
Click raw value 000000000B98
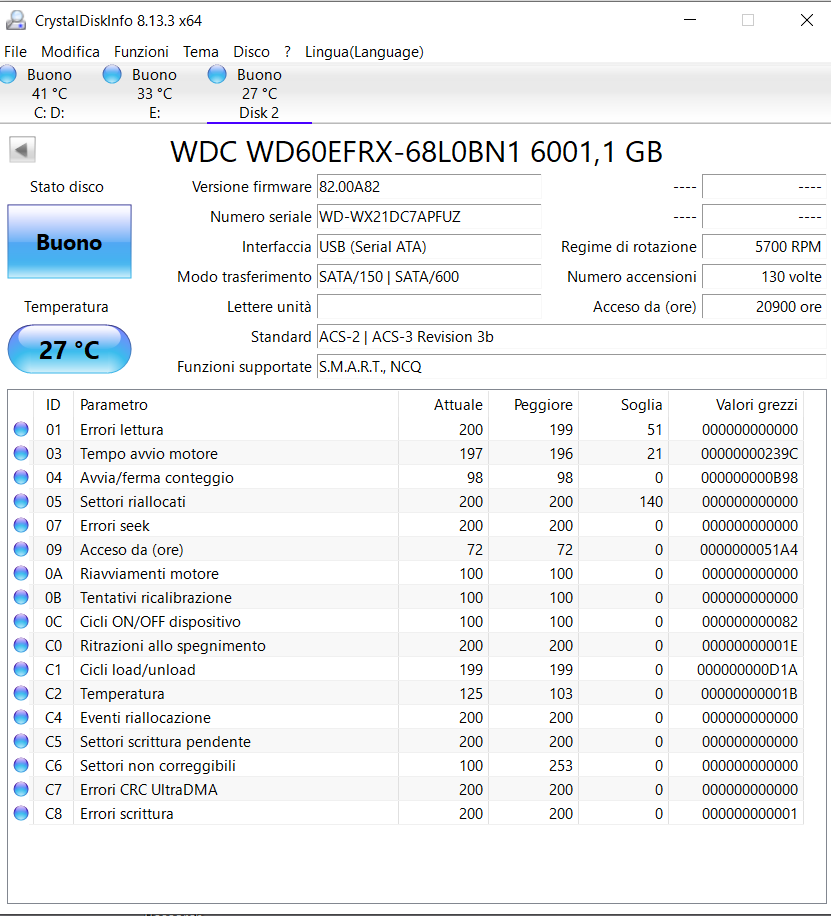pyautogui.click(x=750, y=478)
